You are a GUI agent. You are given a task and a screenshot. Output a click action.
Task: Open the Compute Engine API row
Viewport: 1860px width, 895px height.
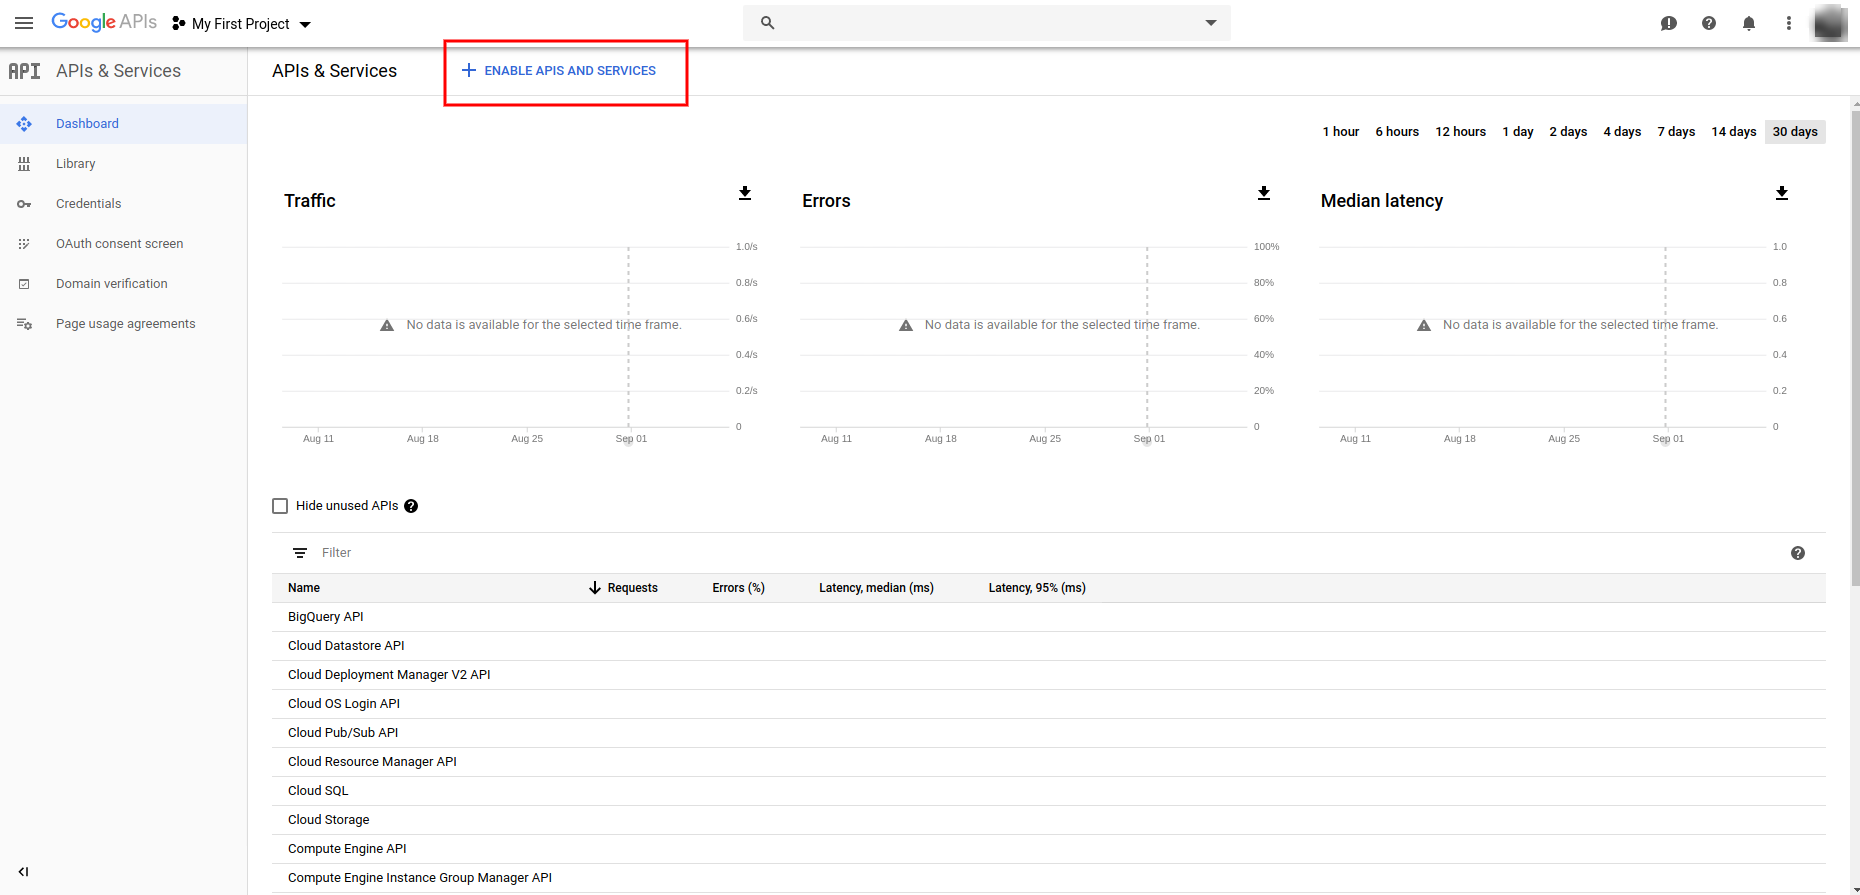1048,849
